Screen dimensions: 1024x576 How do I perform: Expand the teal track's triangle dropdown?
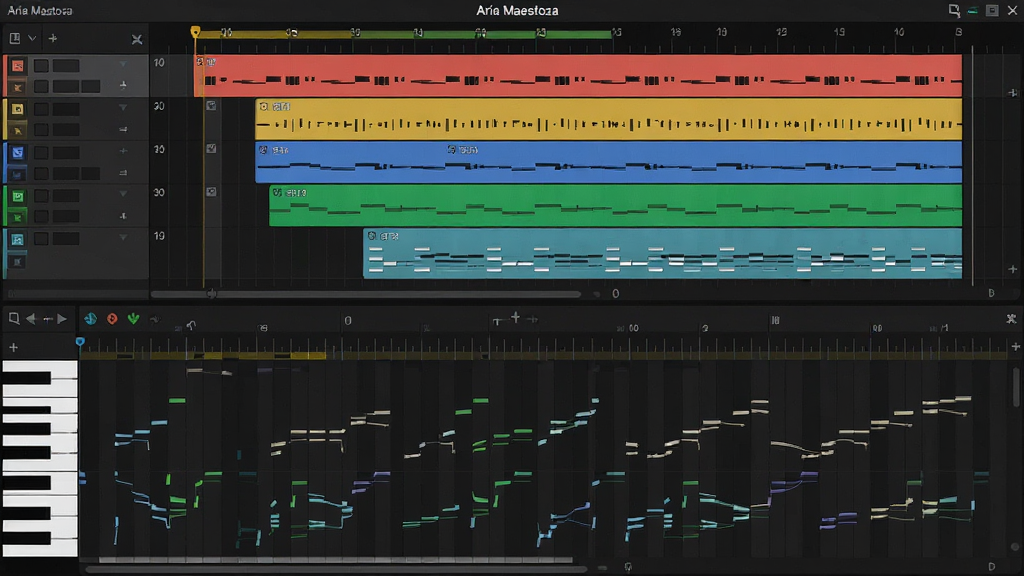click(x=123, y=237)
